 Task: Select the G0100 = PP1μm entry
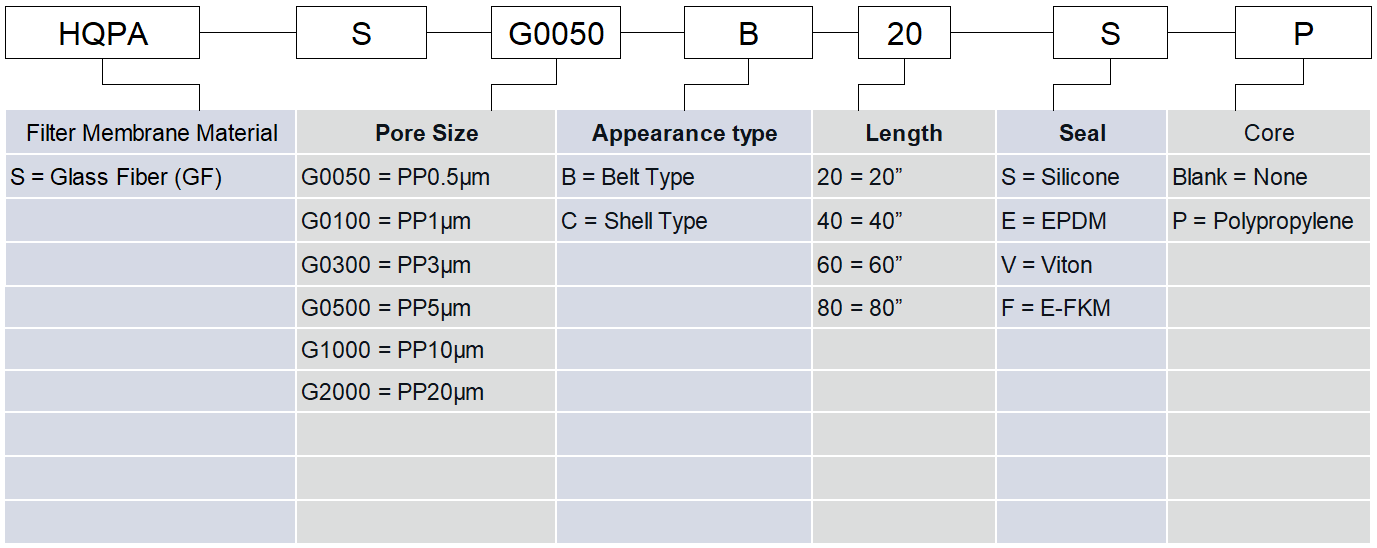pos(386,221)
